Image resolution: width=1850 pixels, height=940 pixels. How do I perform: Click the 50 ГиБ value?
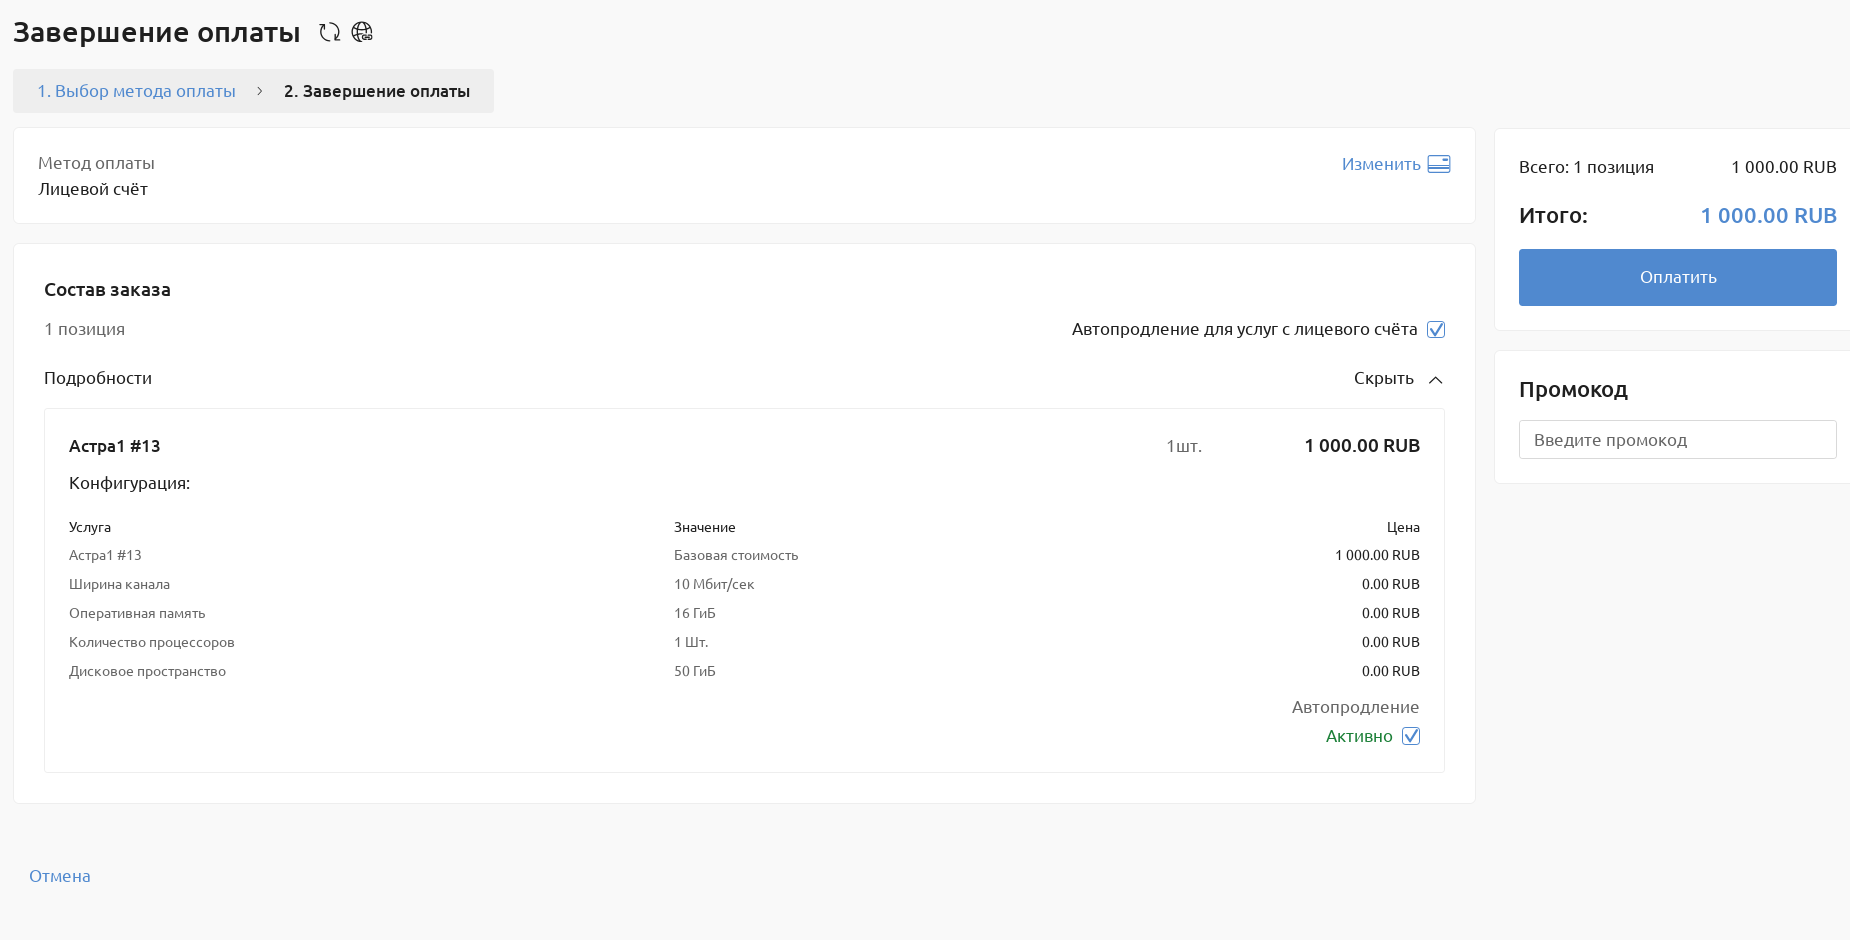point(695,671)
